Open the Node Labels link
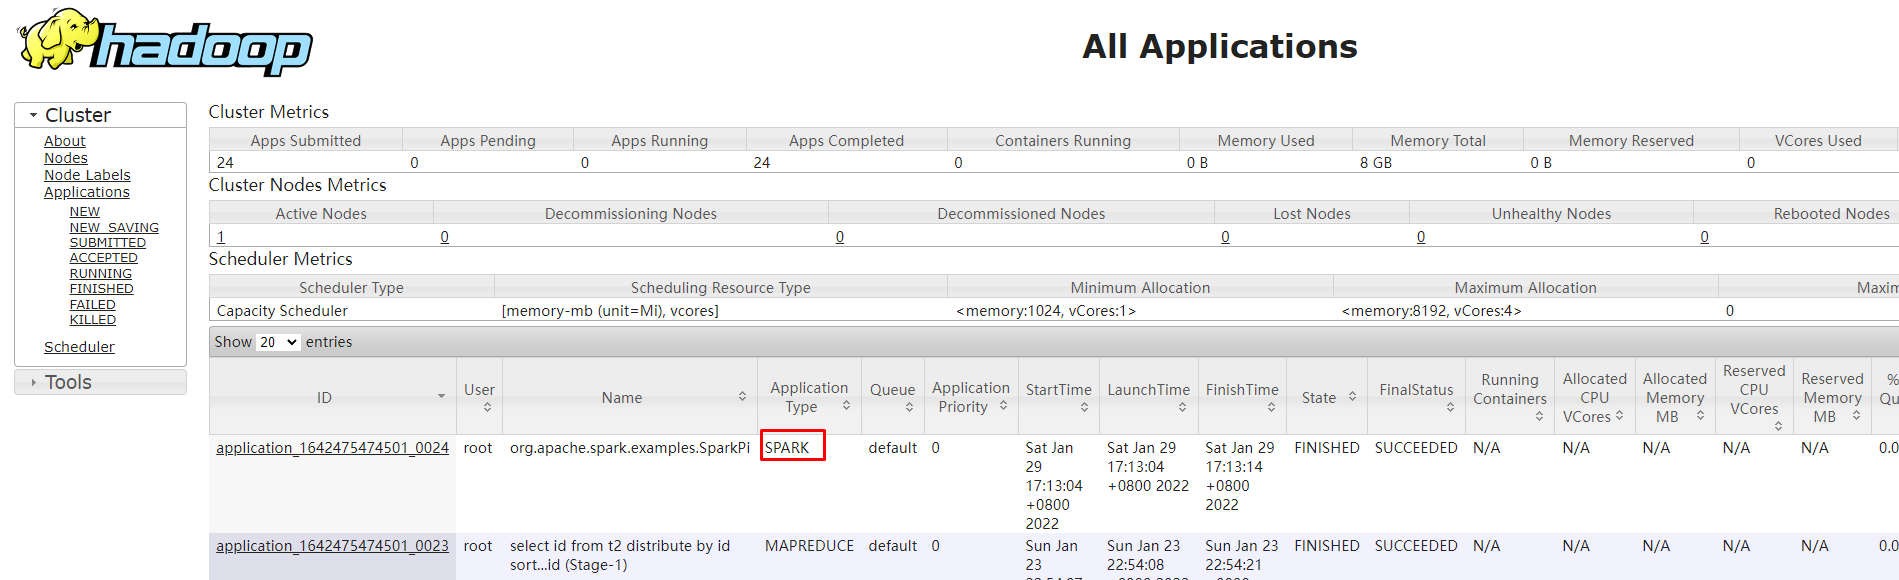Screen dimensions: 1899x580 pyautogui.click(x=87, y=175)
